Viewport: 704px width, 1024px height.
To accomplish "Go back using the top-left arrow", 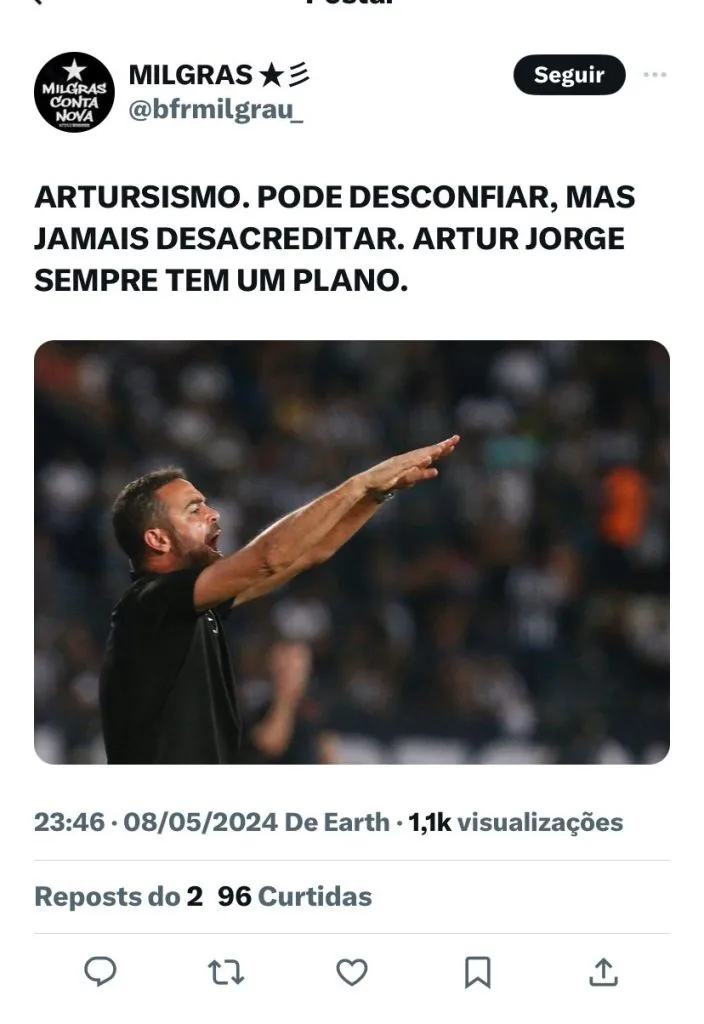I will click(x=38, y=2).
